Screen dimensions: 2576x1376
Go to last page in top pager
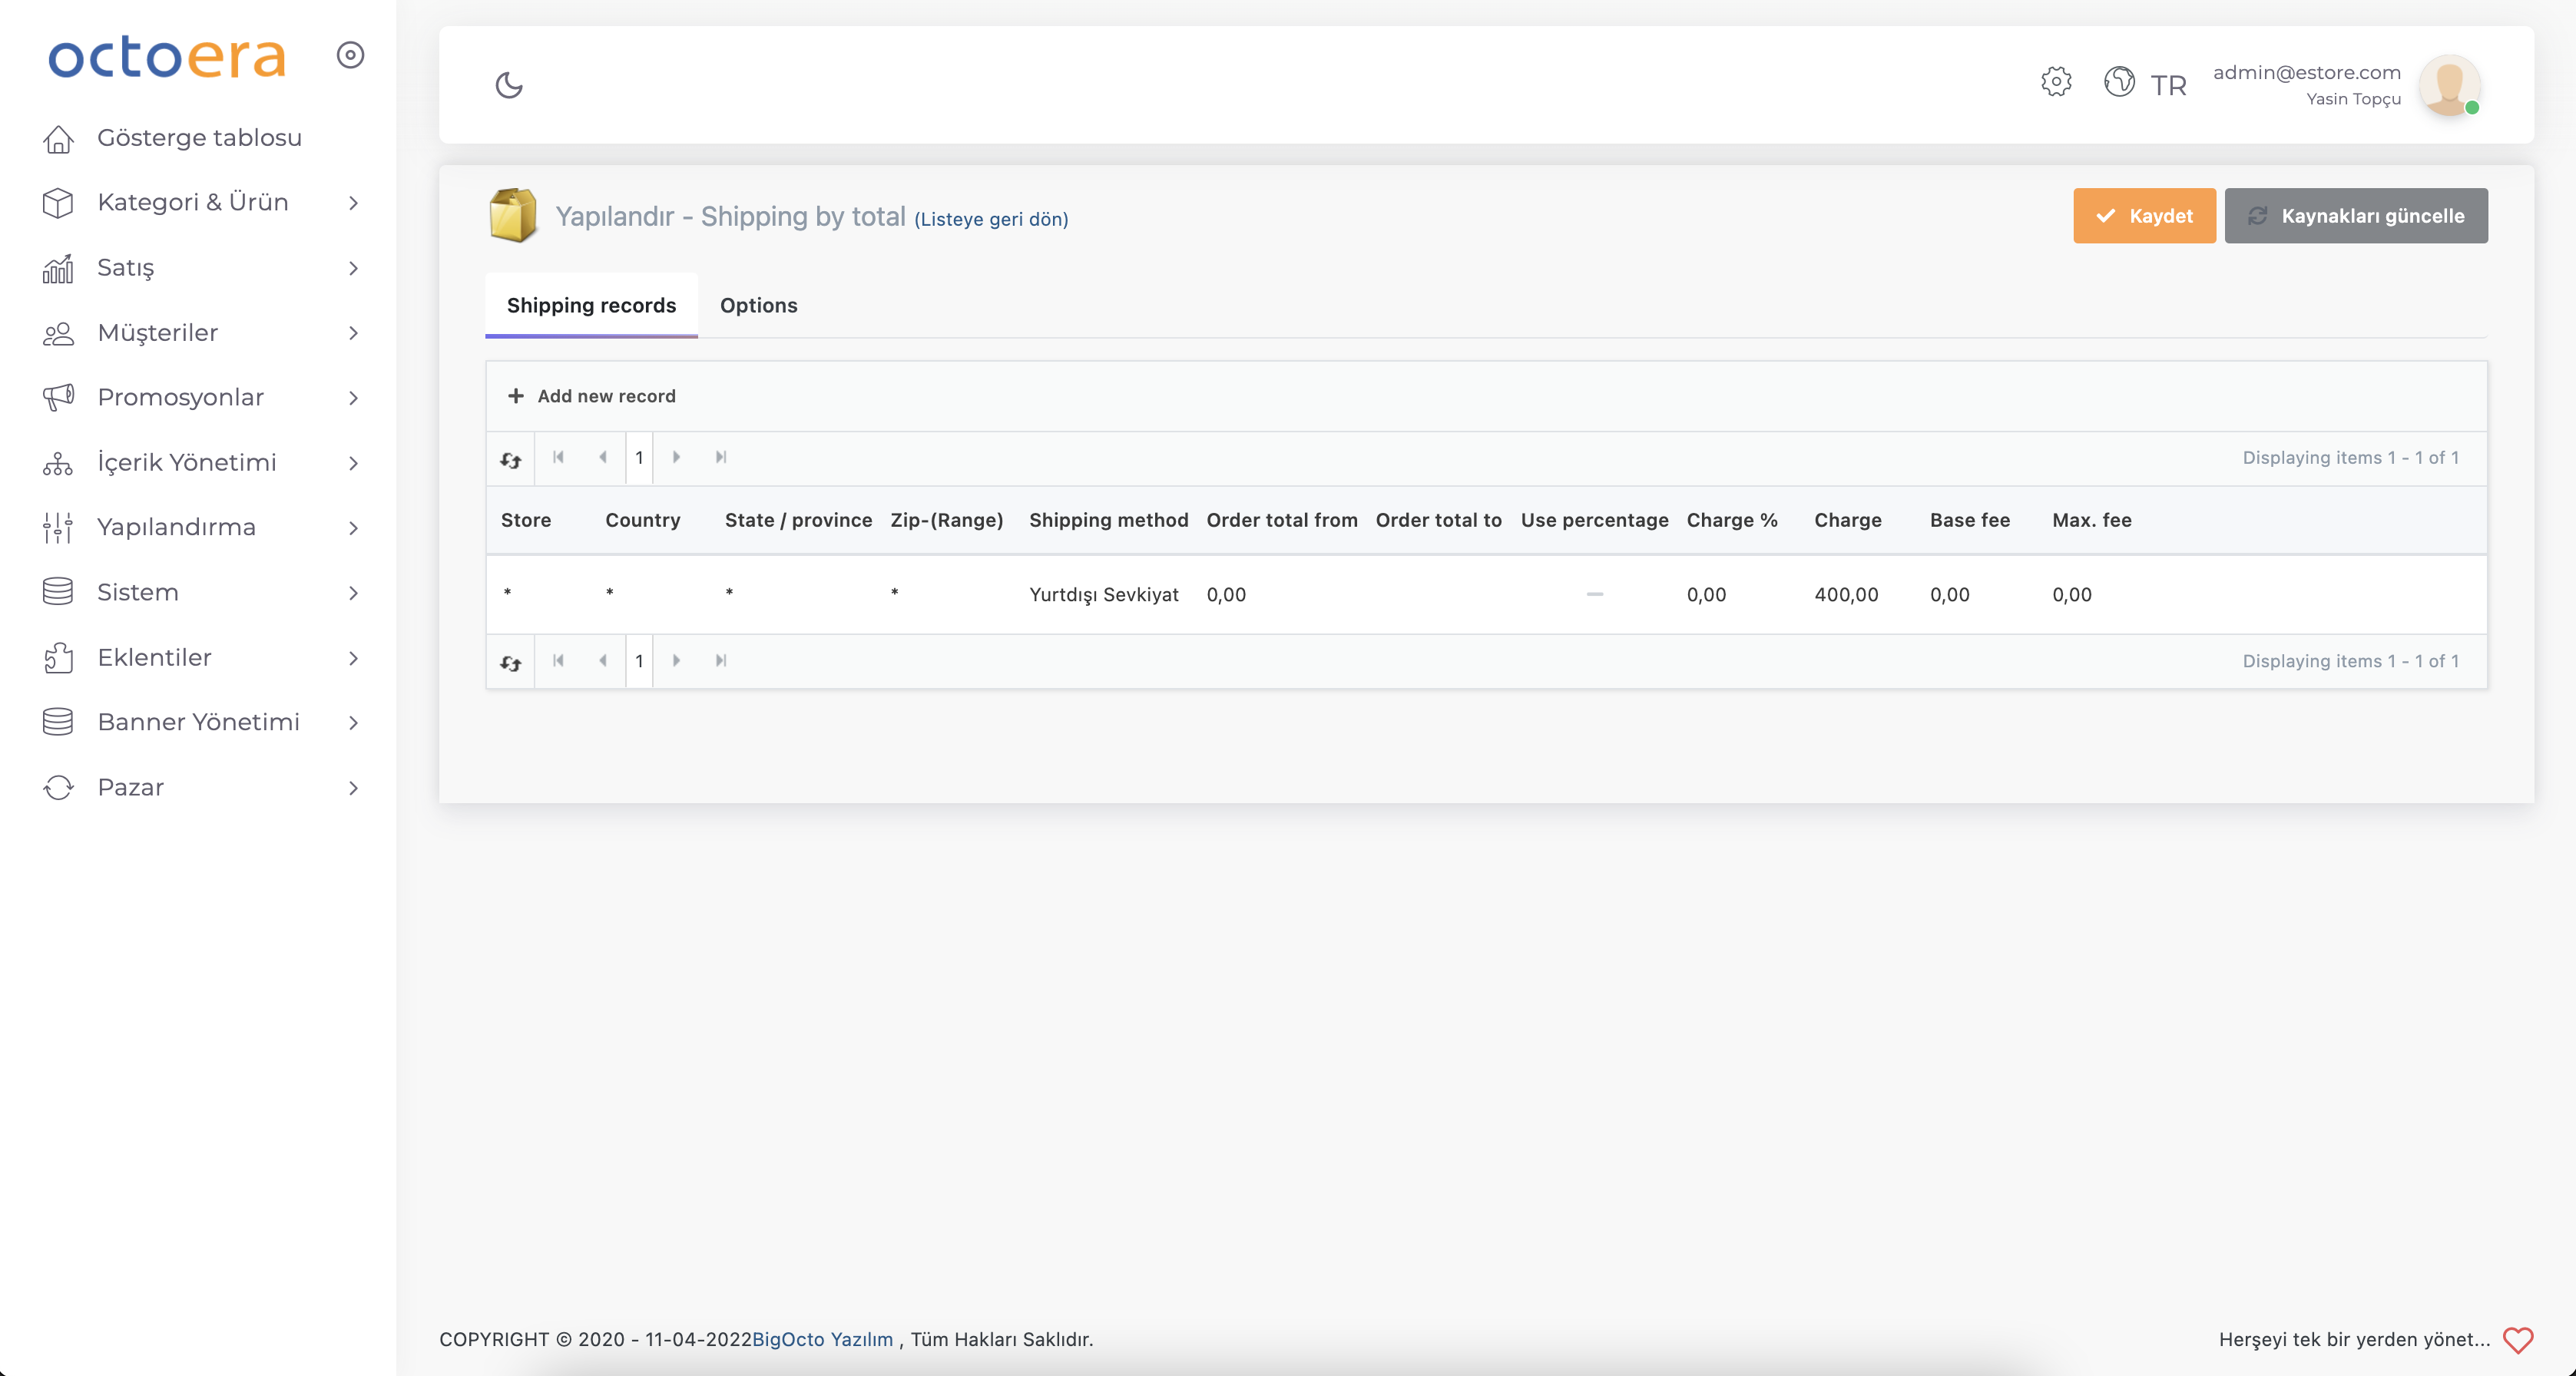click(x=720, y=457)
